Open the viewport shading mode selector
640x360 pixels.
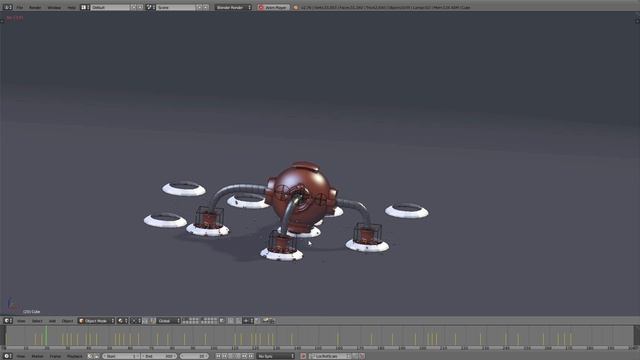[x=123, y=321]
